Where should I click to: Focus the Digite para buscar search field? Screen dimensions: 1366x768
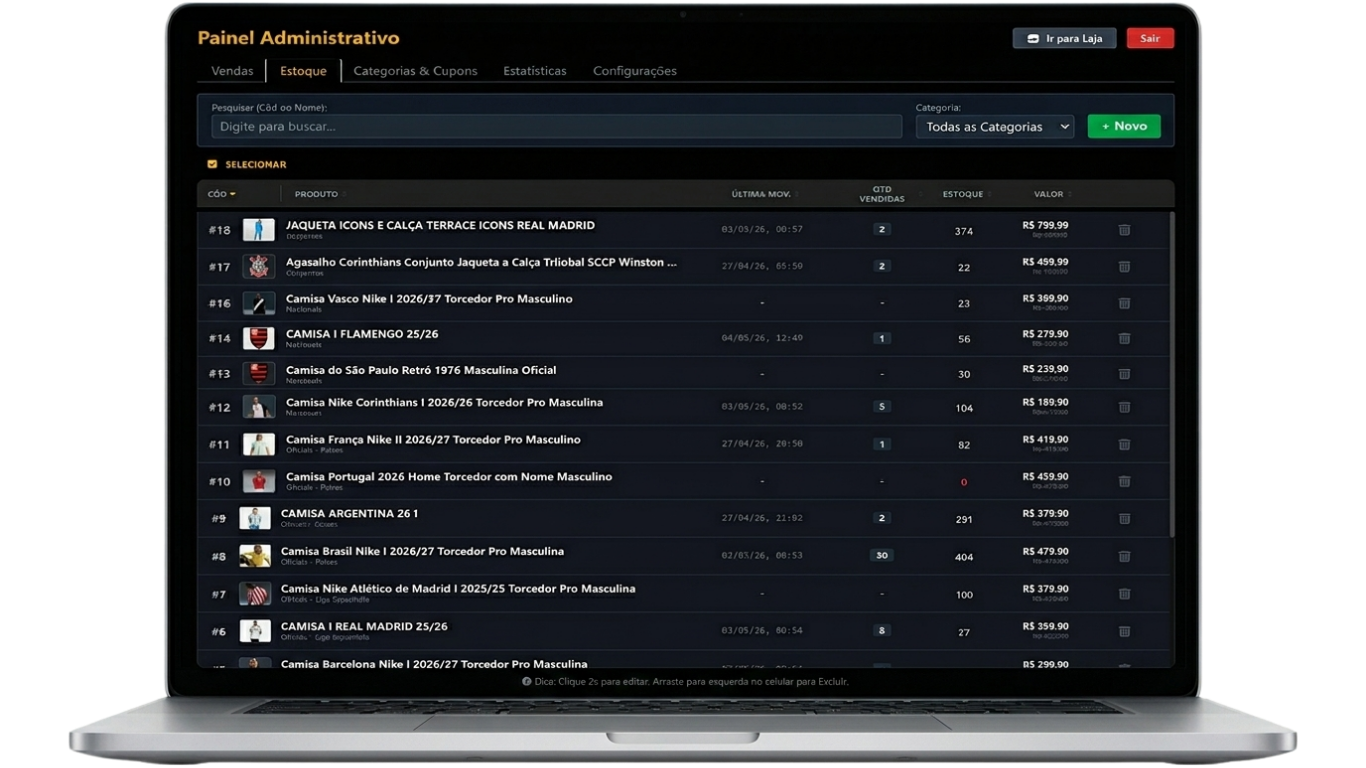(x=557, y=127)
